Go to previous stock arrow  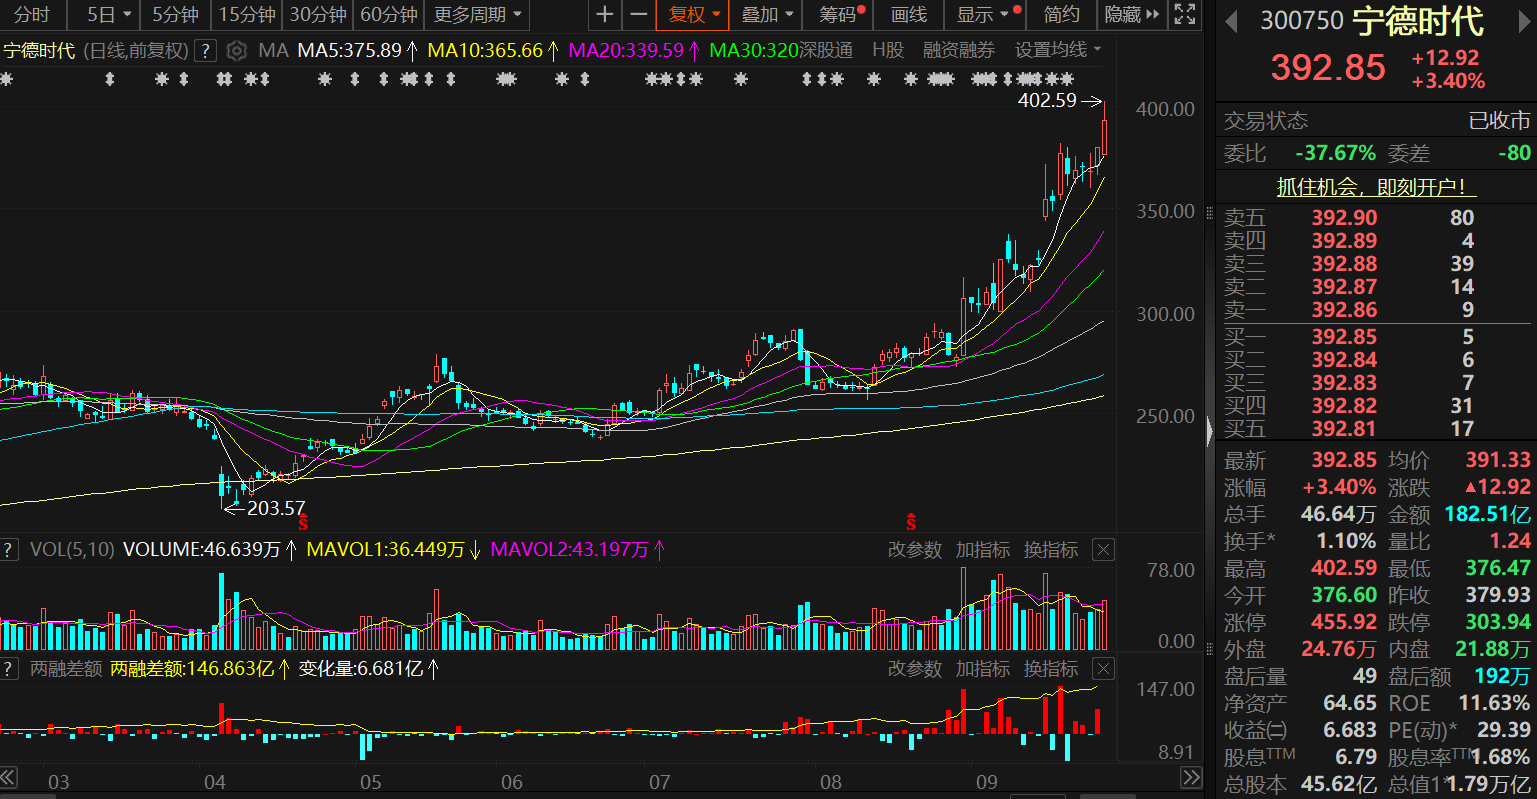1231,21
